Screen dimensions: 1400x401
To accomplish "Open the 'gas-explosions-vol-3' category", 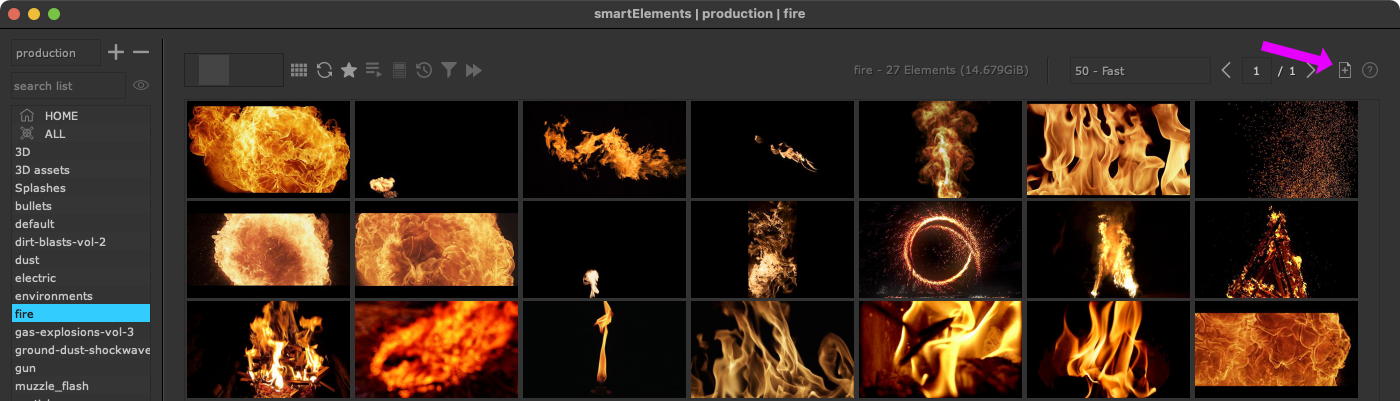I will point(74,332).
